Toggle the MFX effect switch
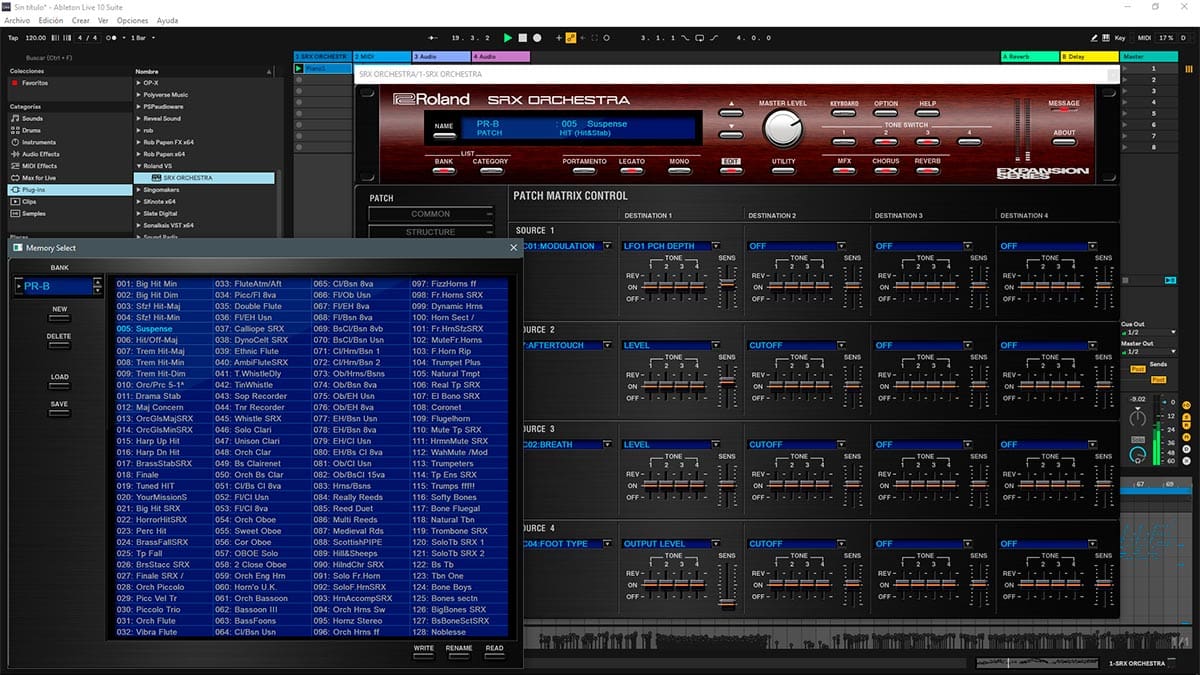The image size is (1200, 675). click(843, 169)
